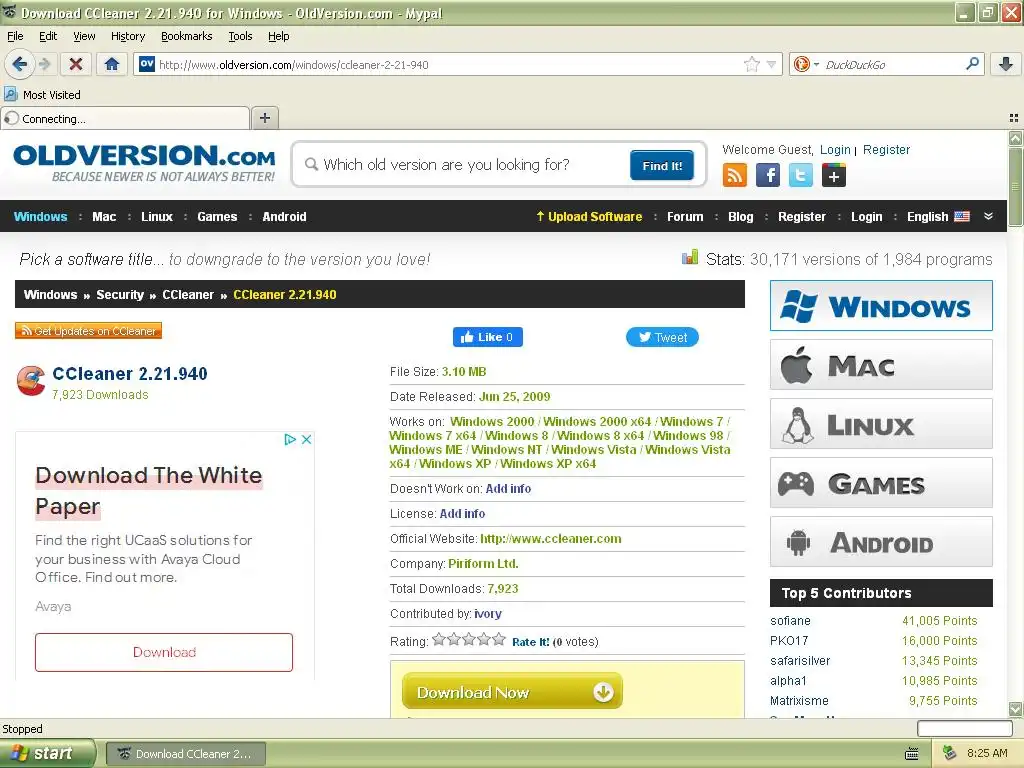Open the Security breadcrumb link

tap(120, 295)
